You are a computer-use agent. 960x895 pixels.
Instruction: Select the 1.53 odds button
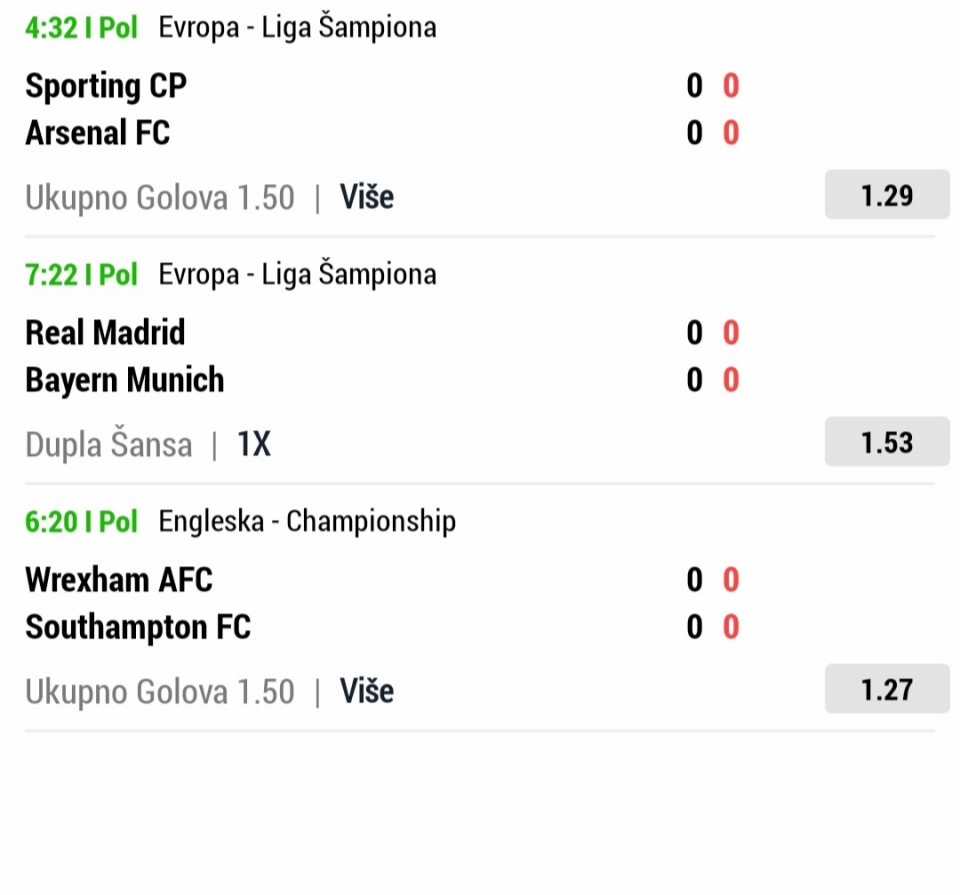click(886, 443)
